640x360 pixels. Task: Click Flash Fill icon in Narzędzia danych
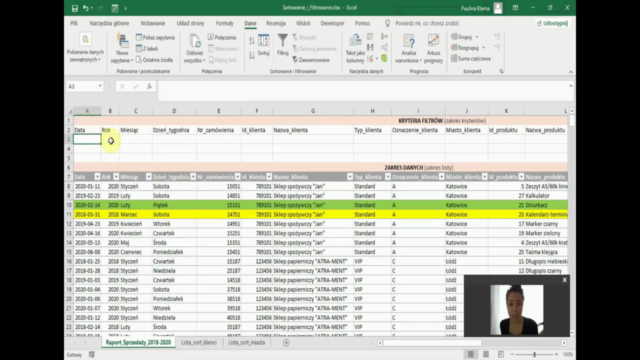[x=370, y=37]
